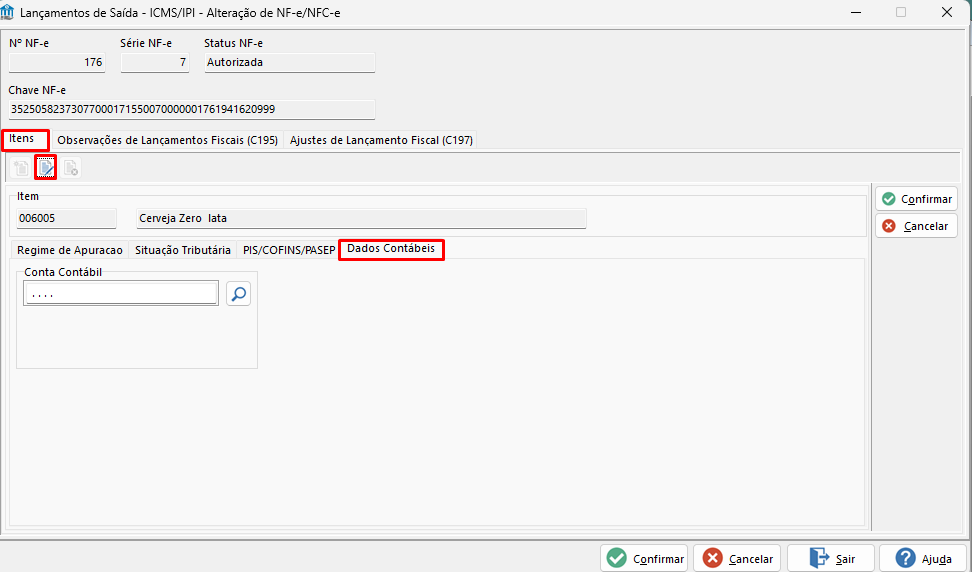
Task: Open Ajustes de Lançamento Fiscal (C197) tab
Action: tap(381, 140)
